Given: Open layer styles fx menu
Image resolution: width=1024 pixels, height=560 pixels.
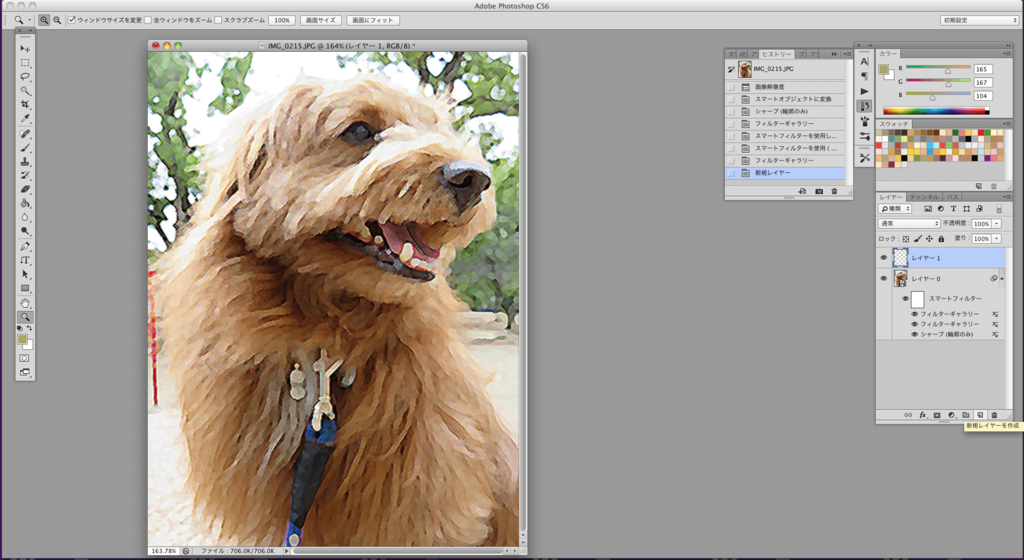Looking at the screenshot, I should (x=923, y=415).
